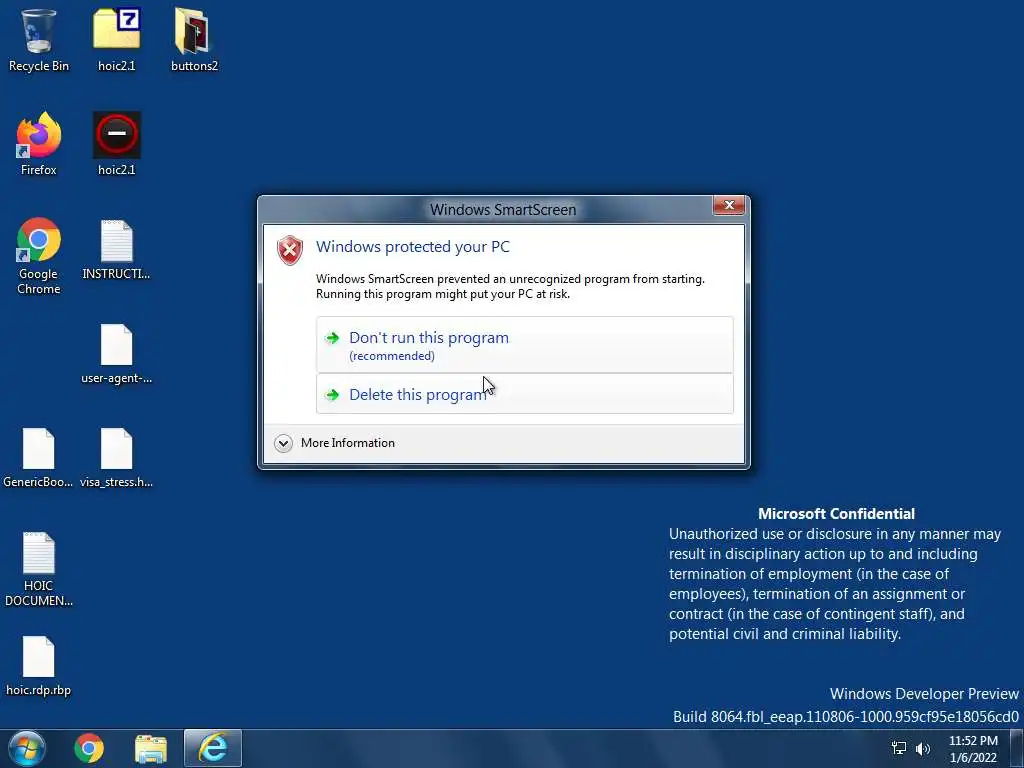Expand More Information chevron in SmartScreen
1024x768 pixels.
point(283,443)
